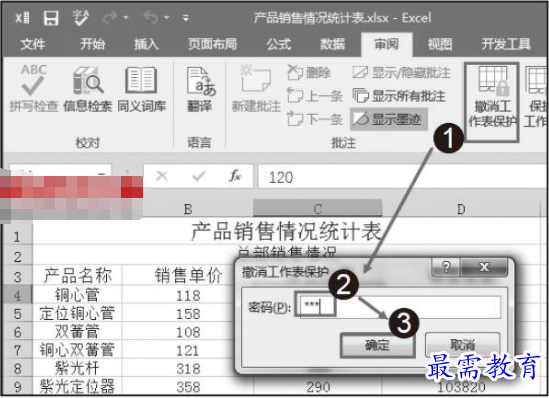Click 撤消工作表保护 unprotect sheet button

[492, 102]
